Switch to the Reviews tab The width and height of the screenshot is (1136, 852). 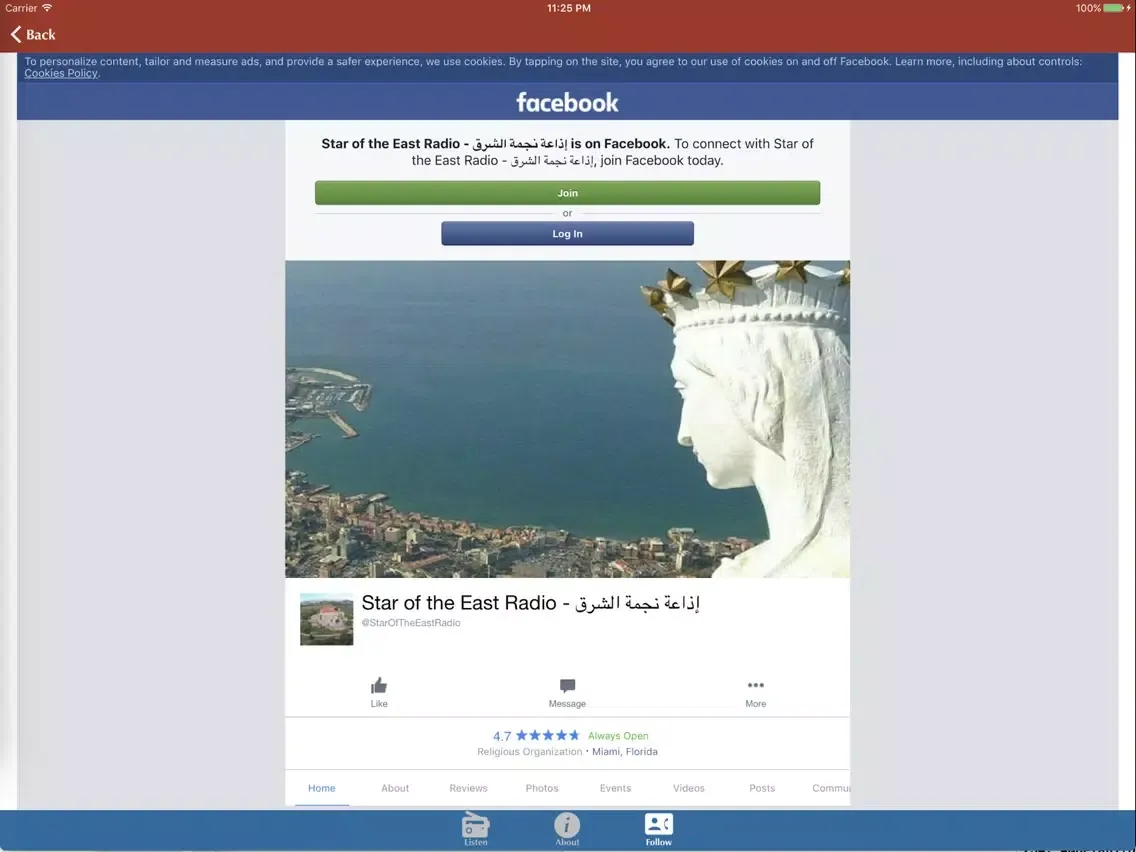[x=468, y=788]
